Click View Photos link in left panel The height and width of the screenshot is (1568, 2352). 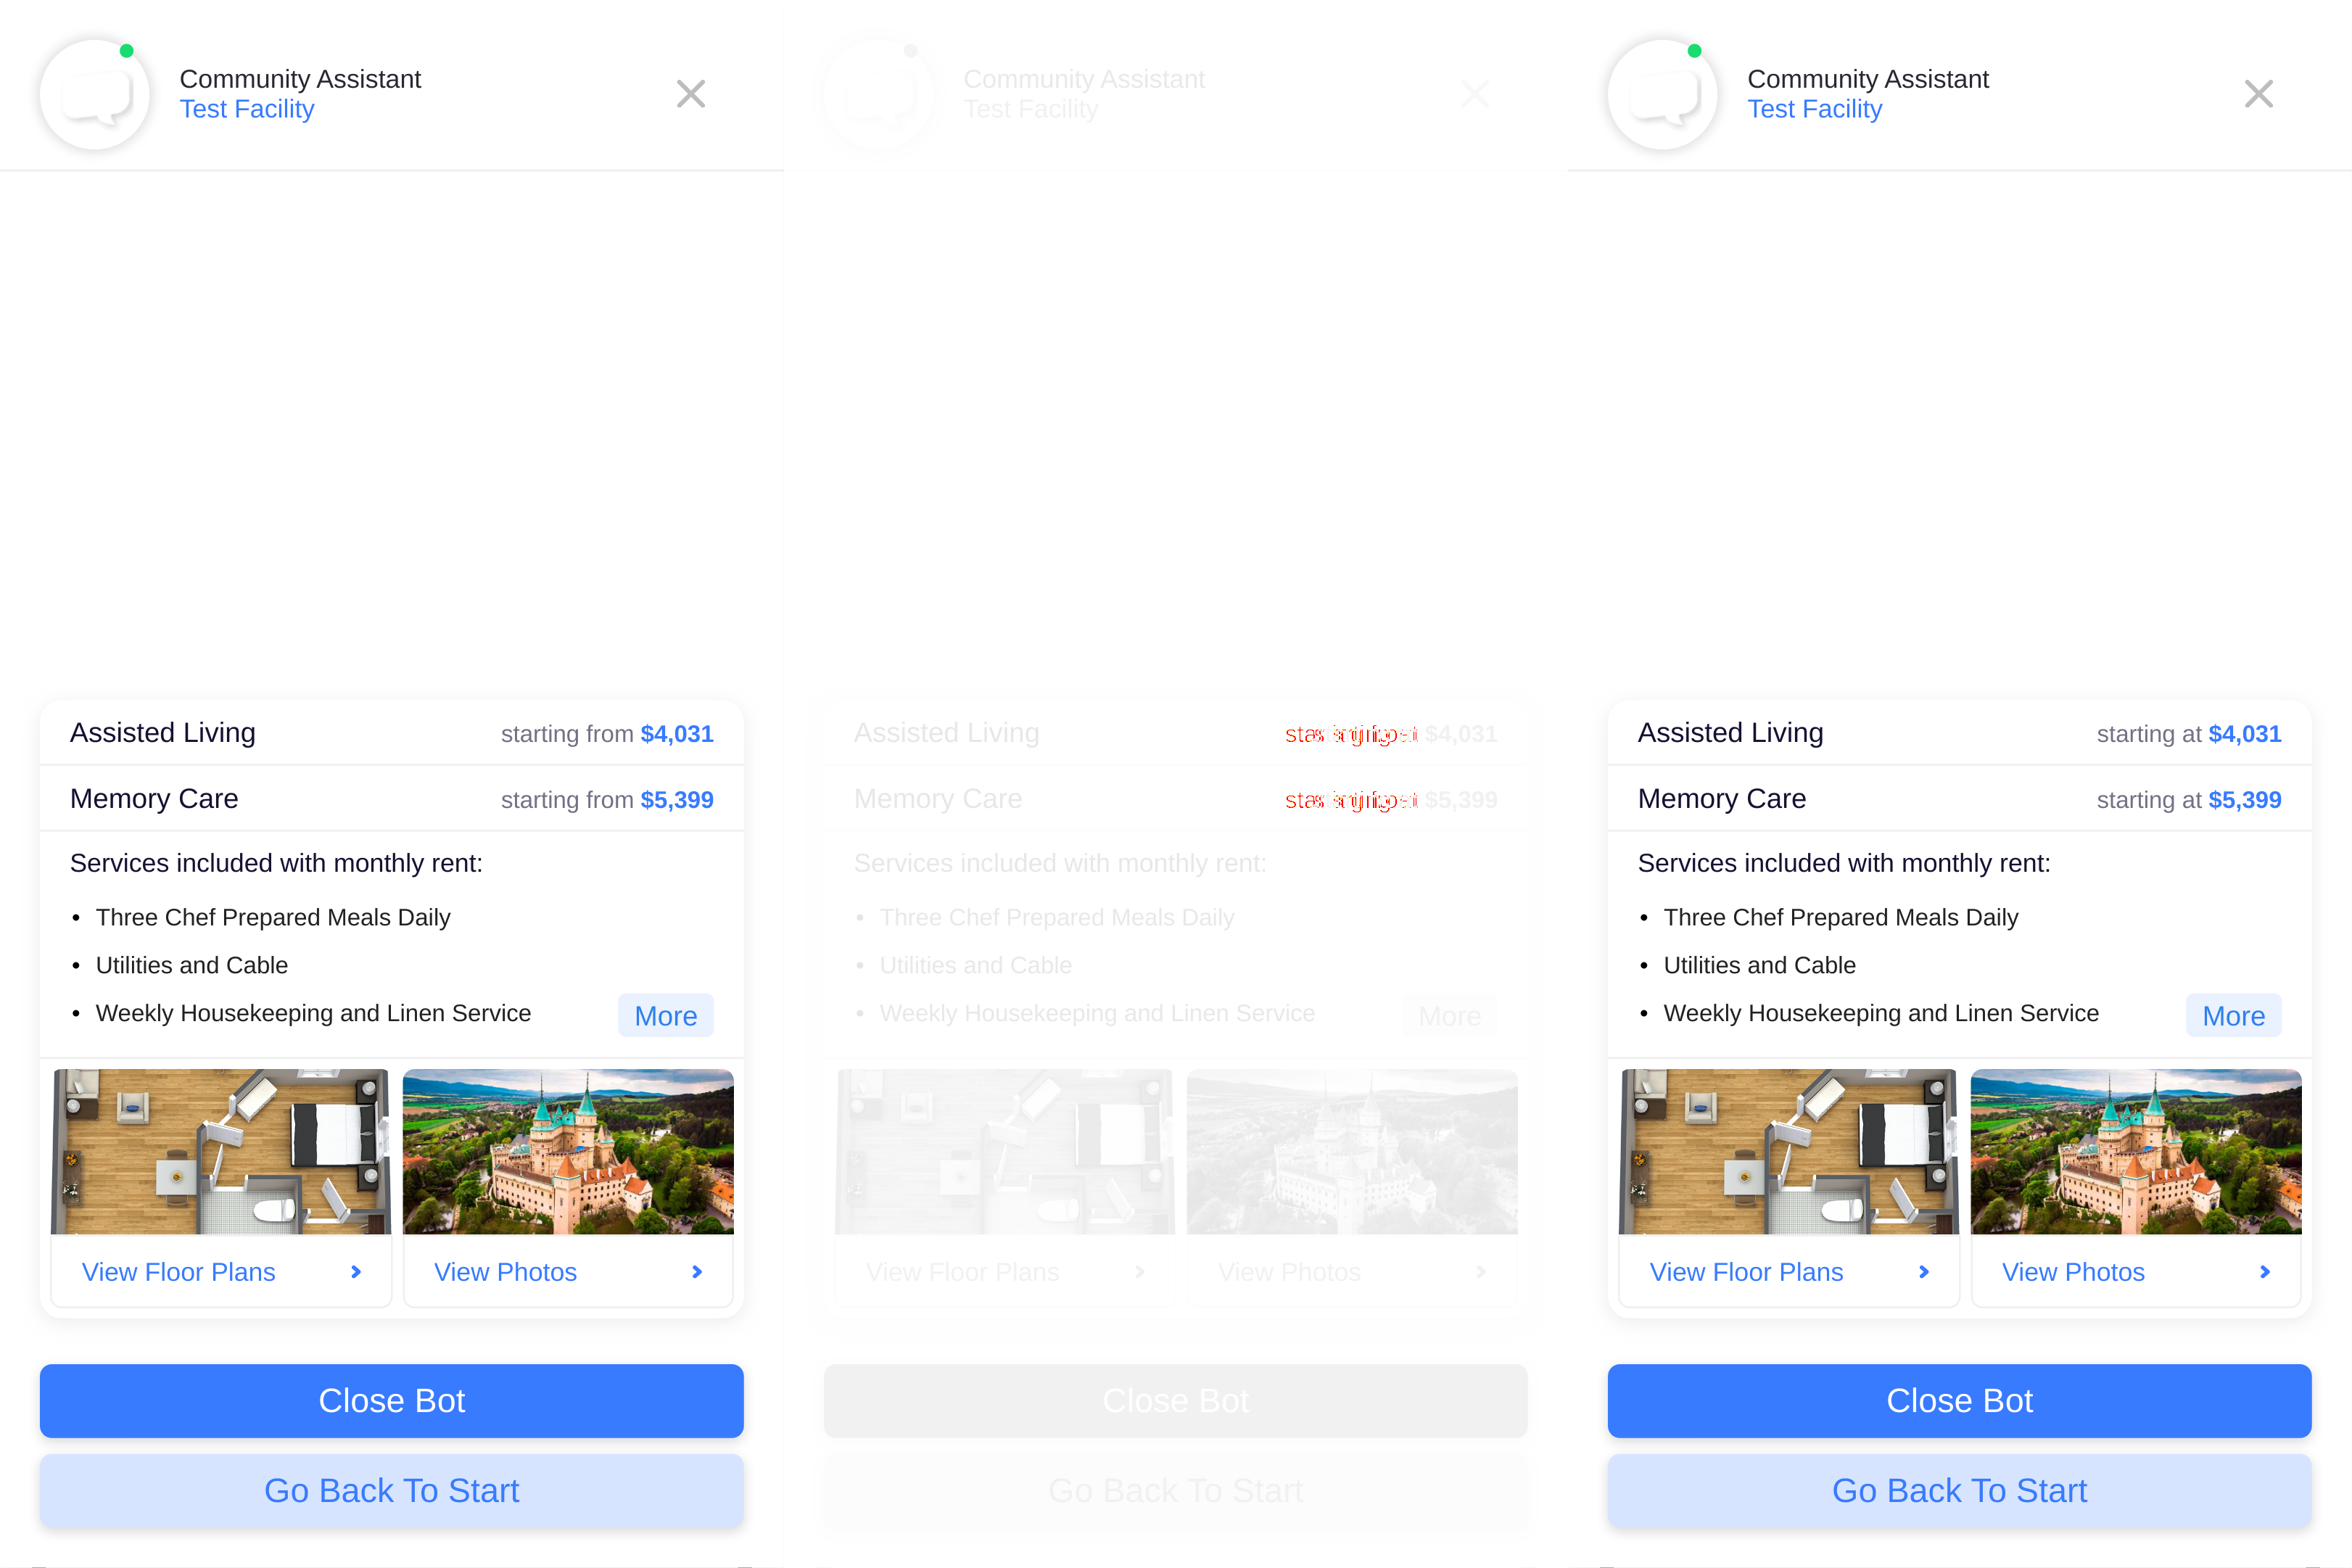coord(505,1272)
